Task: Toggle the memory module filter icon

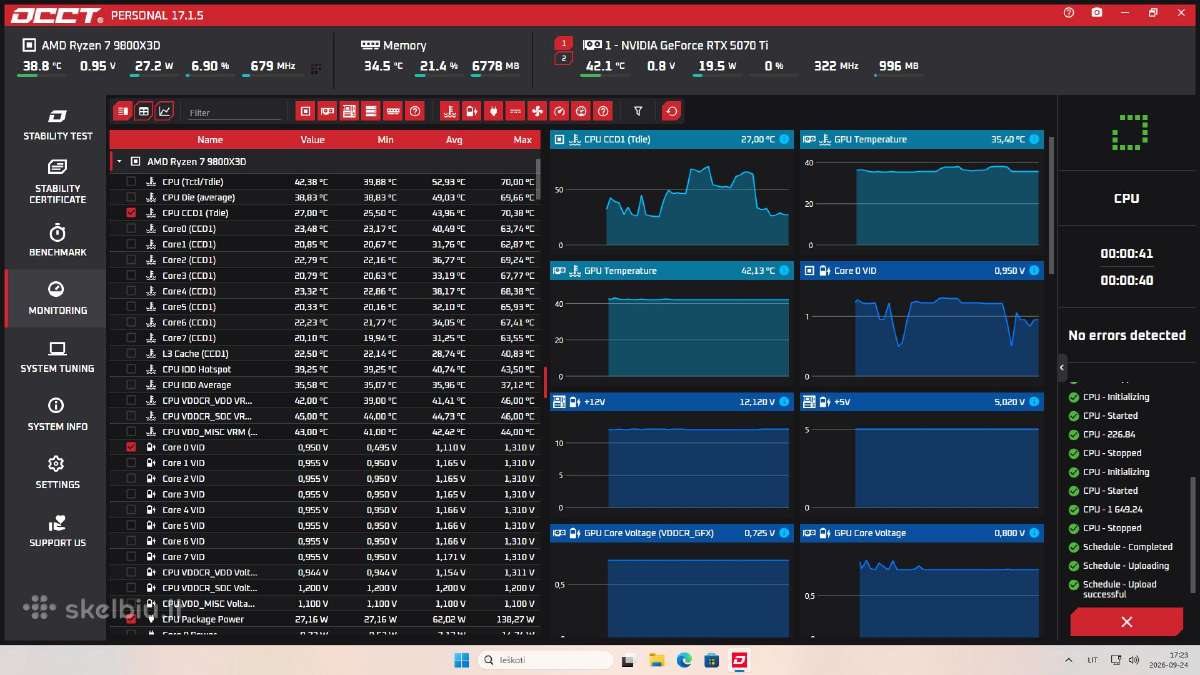Action: coord(393,111)
